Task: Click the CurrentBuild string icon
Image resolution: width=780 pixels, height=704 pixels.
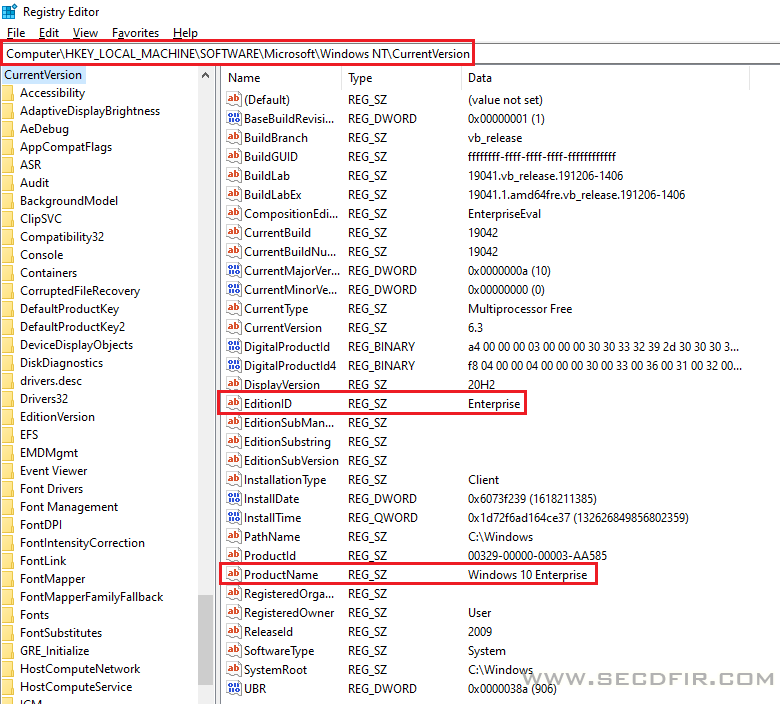Action: pos(234,232)
